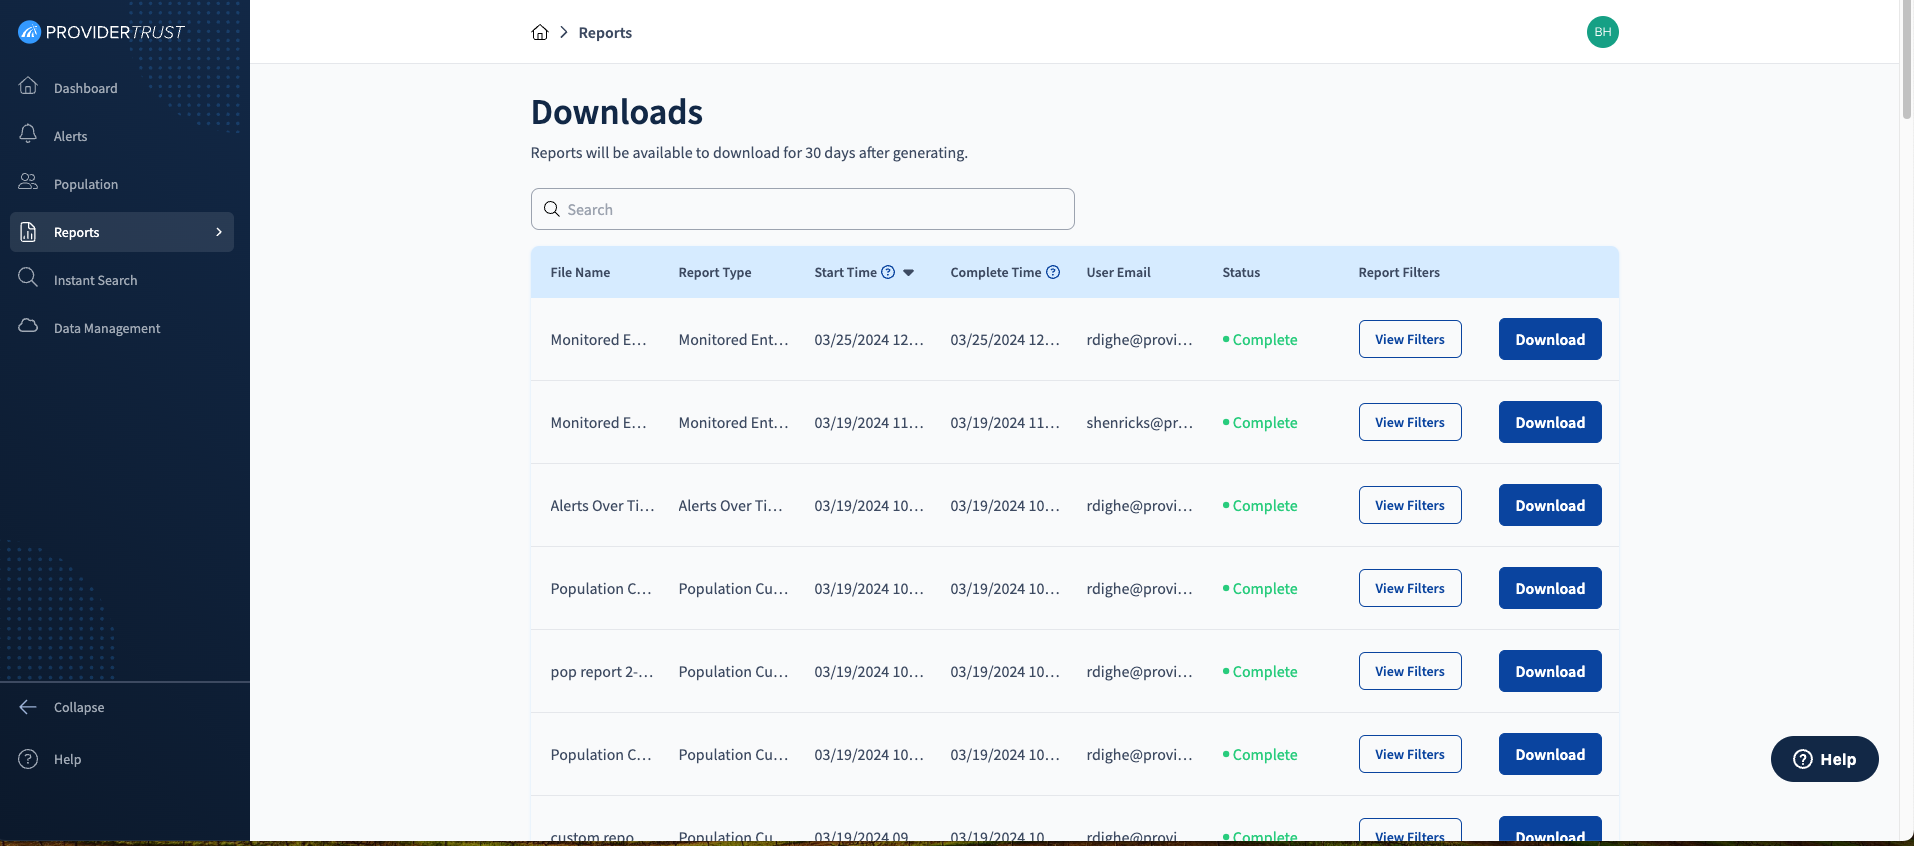Image resolution: width=1914 pixels, height=846 pixels.
Task: Download the Alerts Over Time report
Action: click(x=1550, y=505)
